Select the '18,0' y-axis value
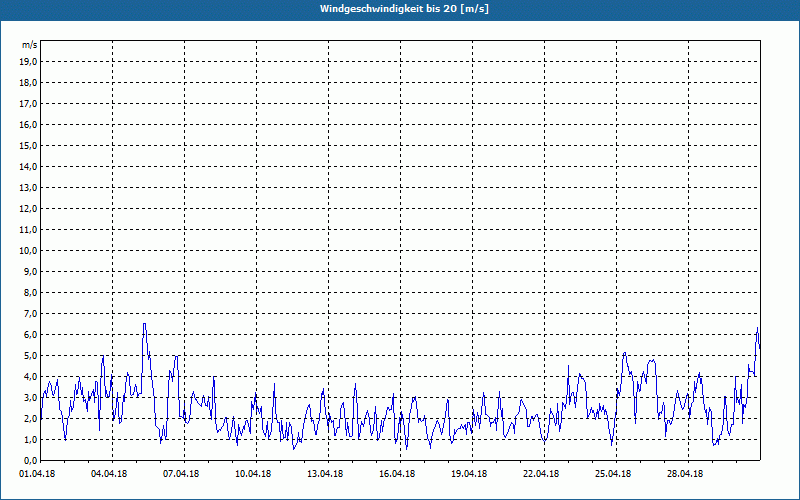 (29, 83)
